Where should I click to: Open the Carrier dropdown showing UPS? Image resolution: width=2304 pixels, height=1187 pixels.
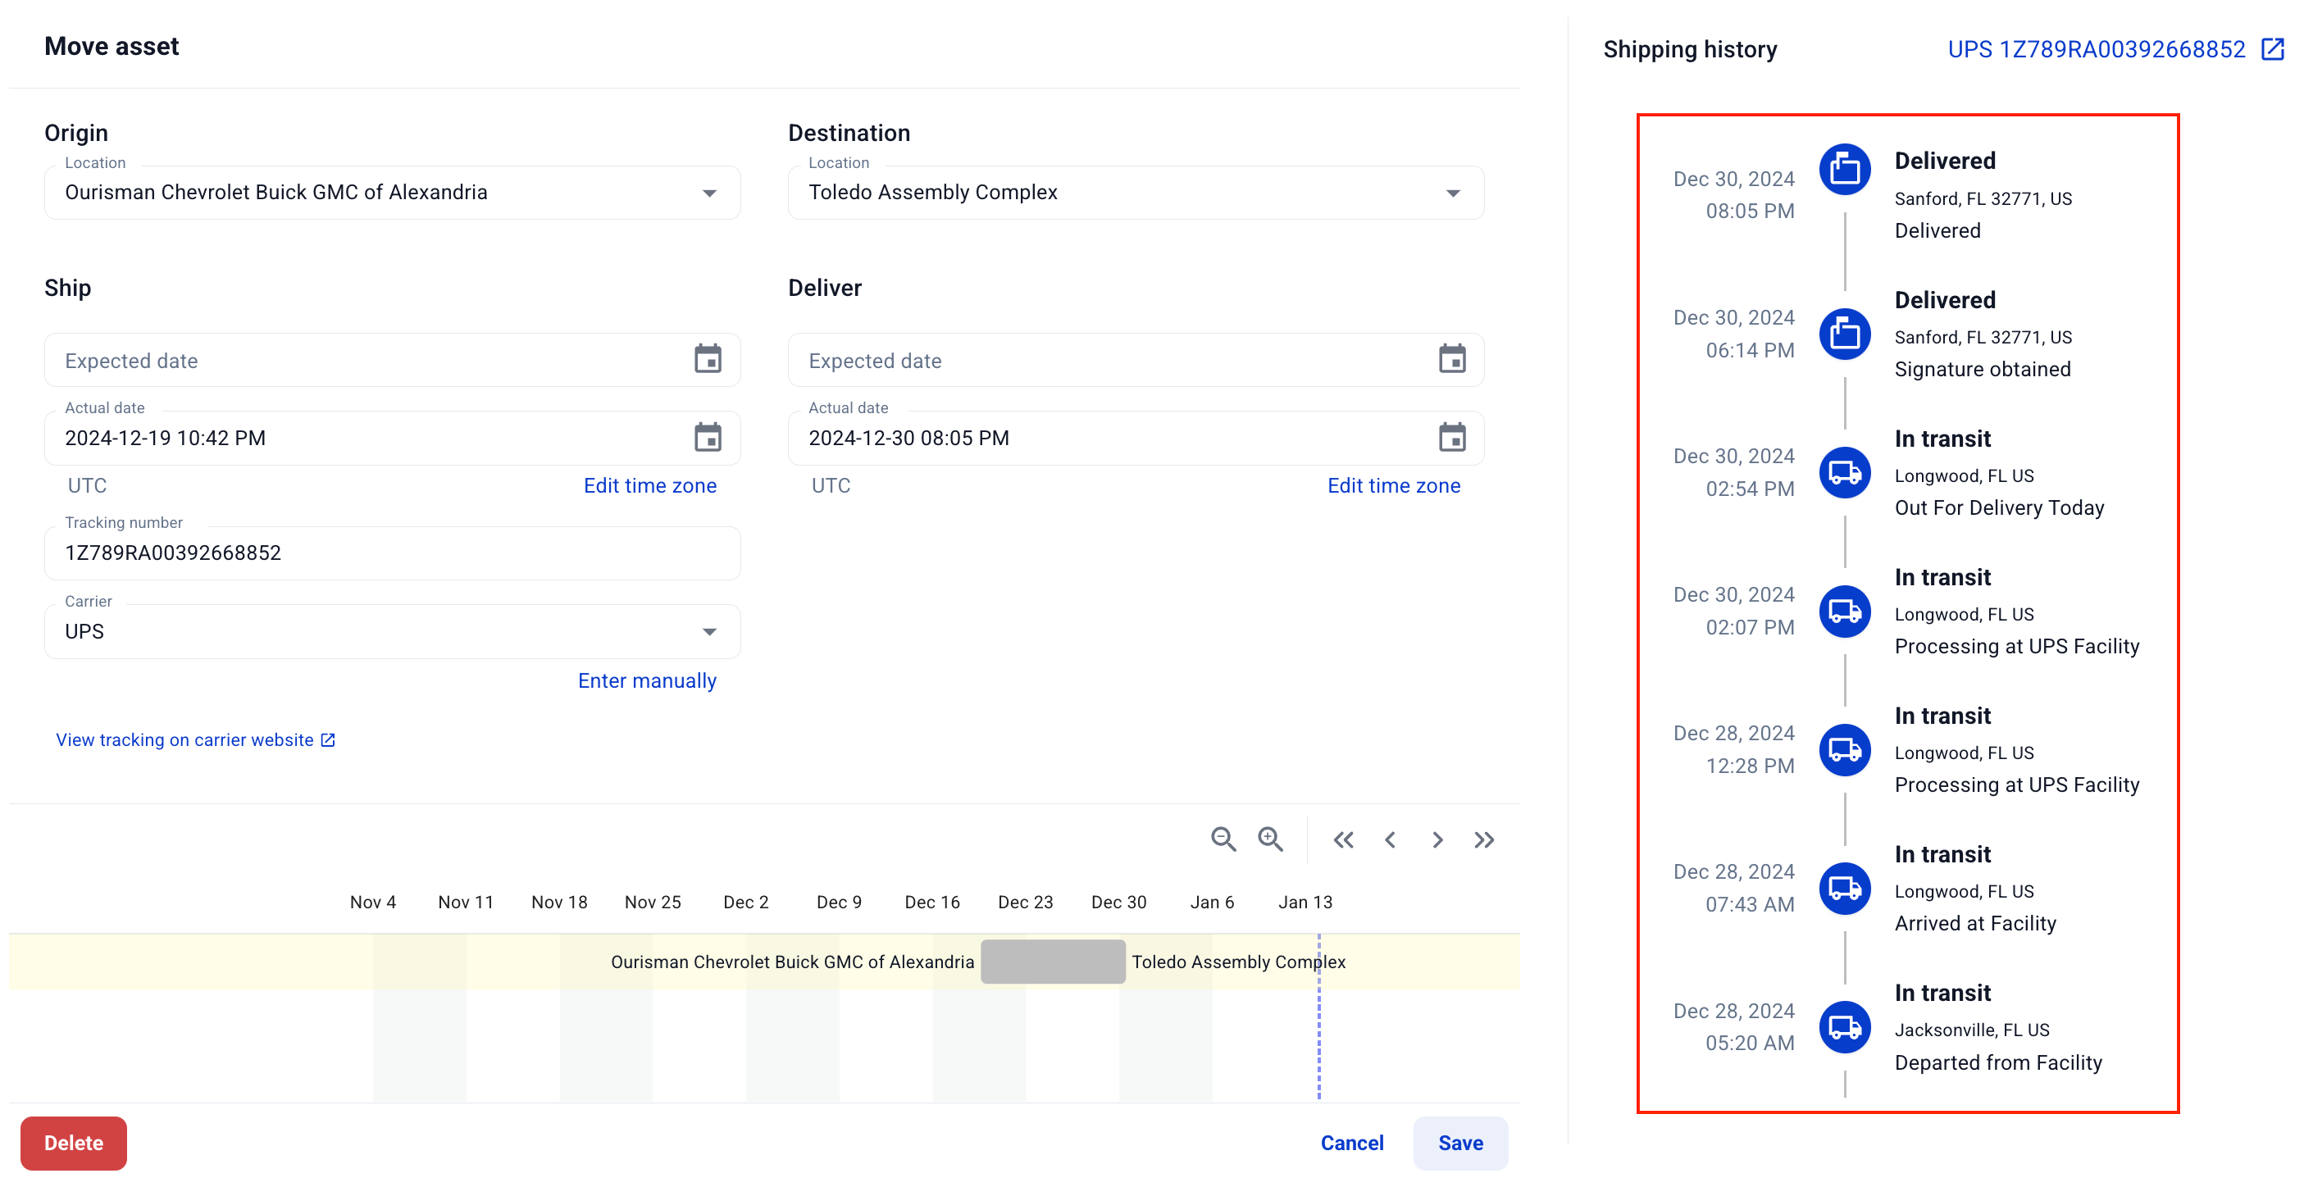[x=392, y=632]
